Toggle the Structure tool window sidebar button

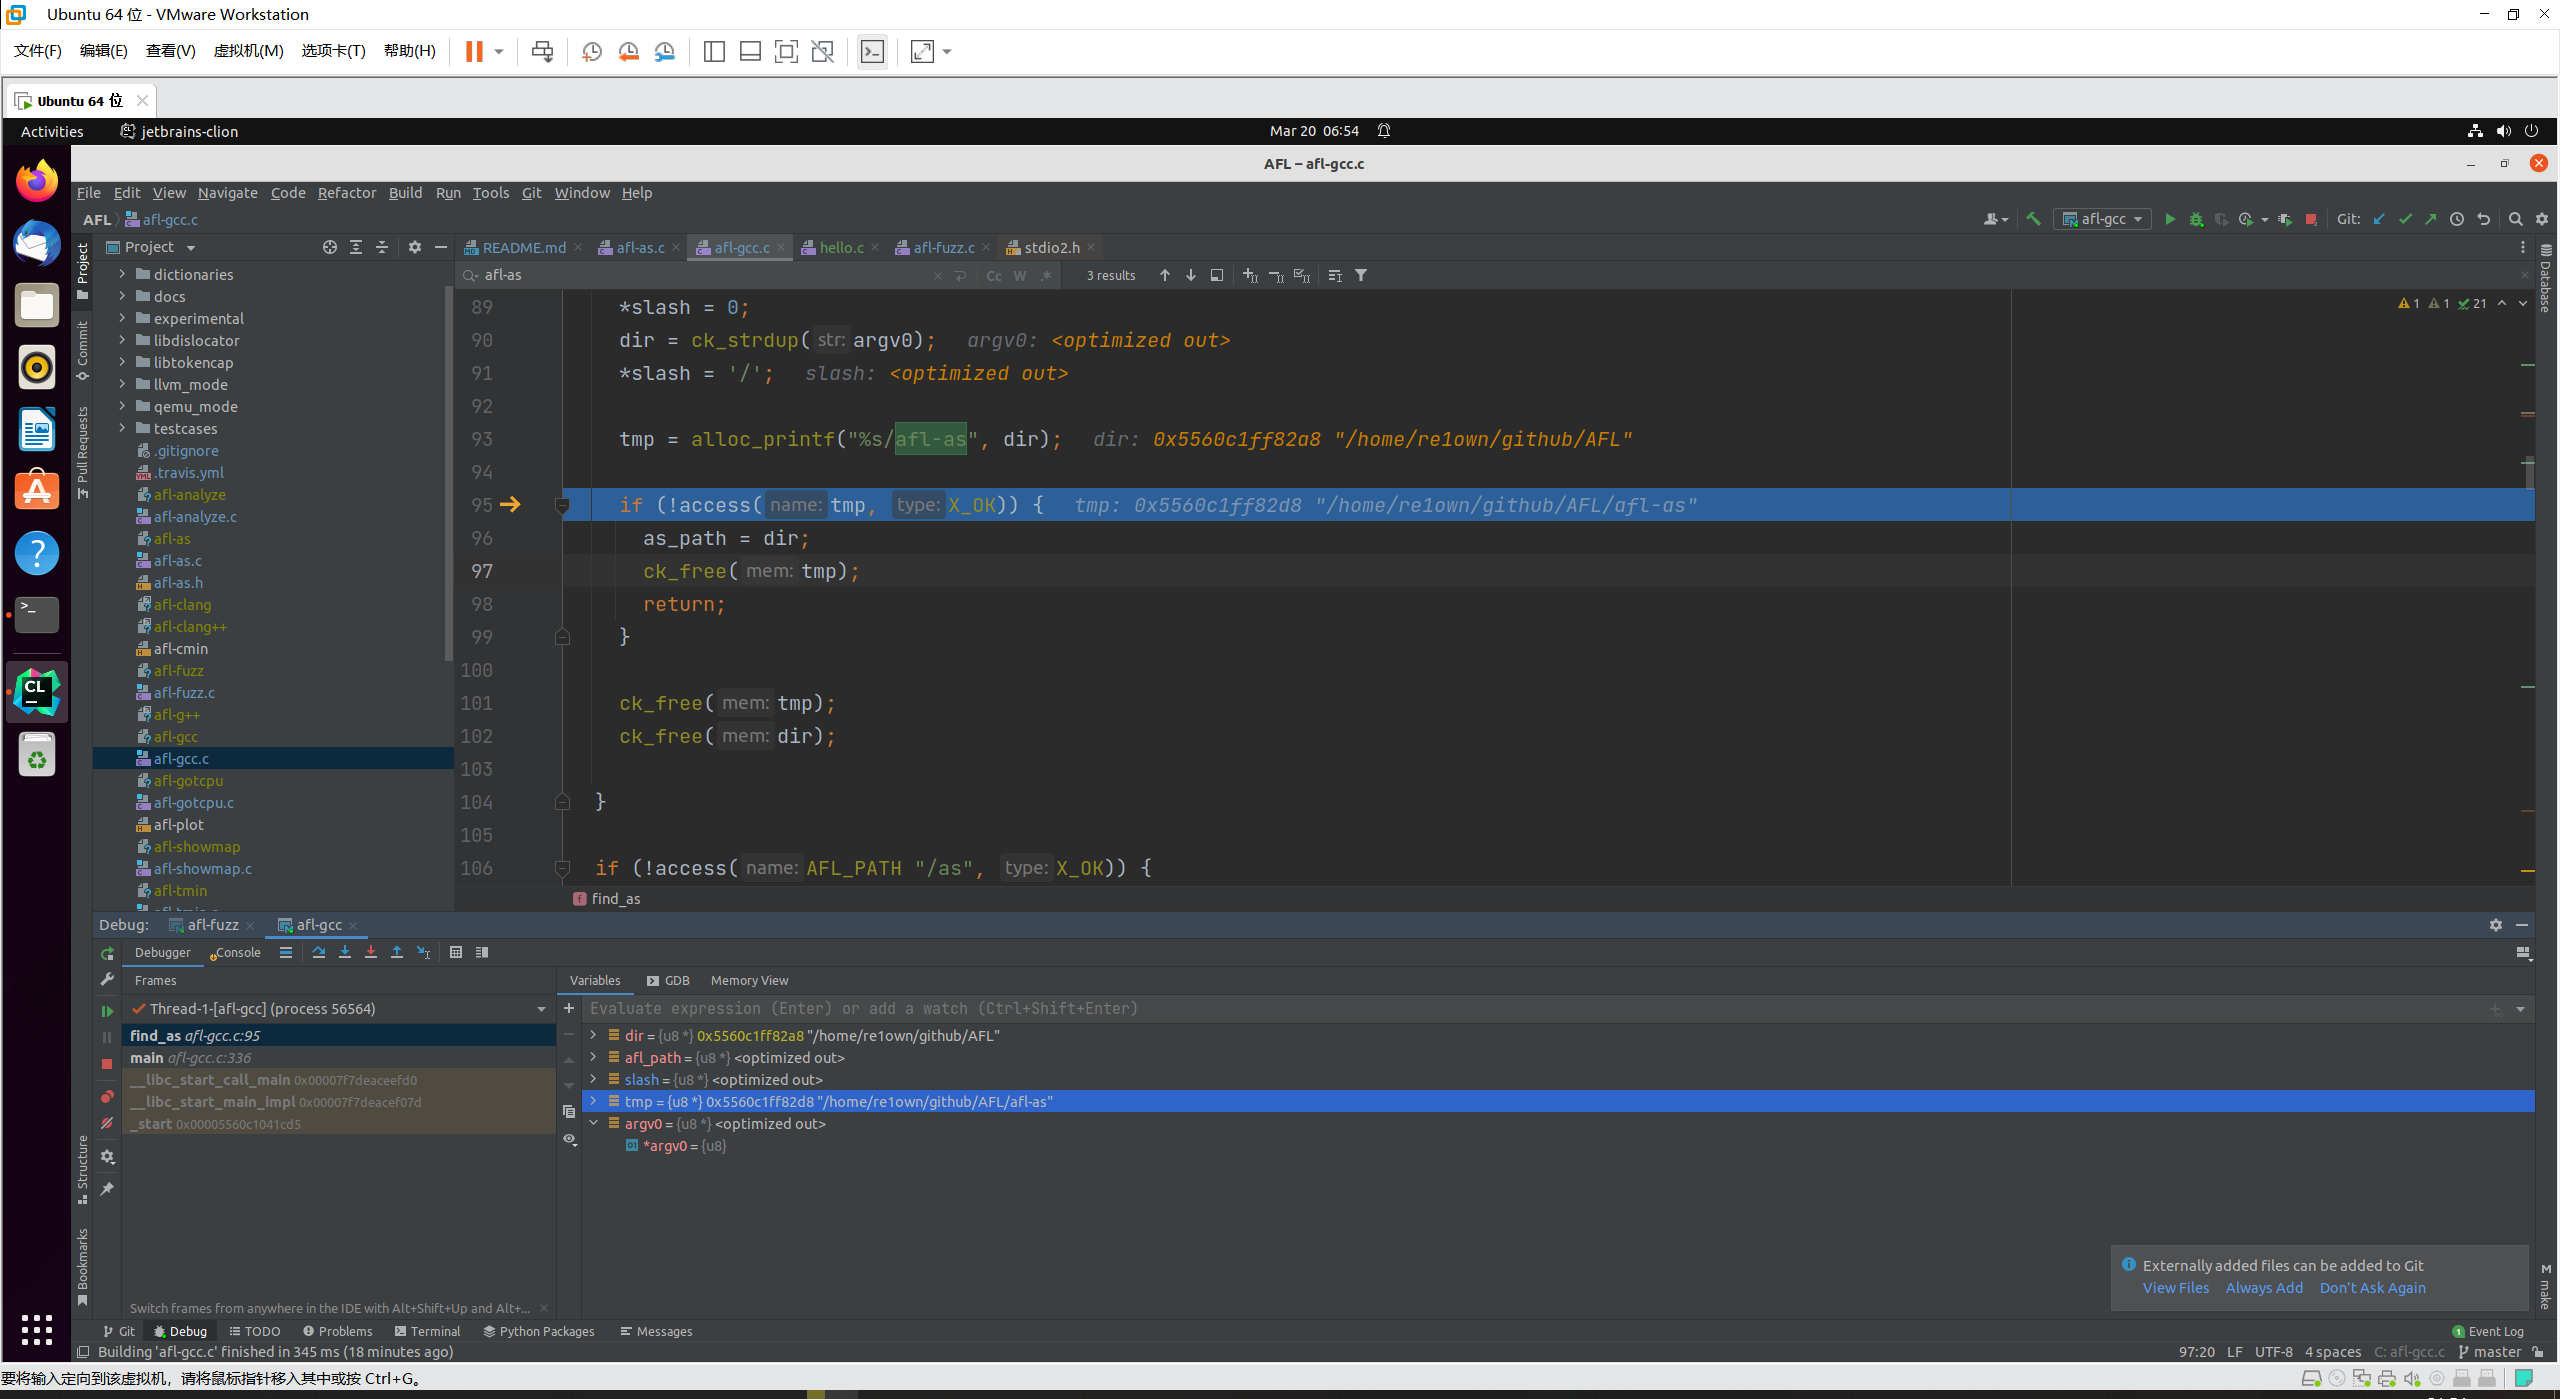[83, 1169]
